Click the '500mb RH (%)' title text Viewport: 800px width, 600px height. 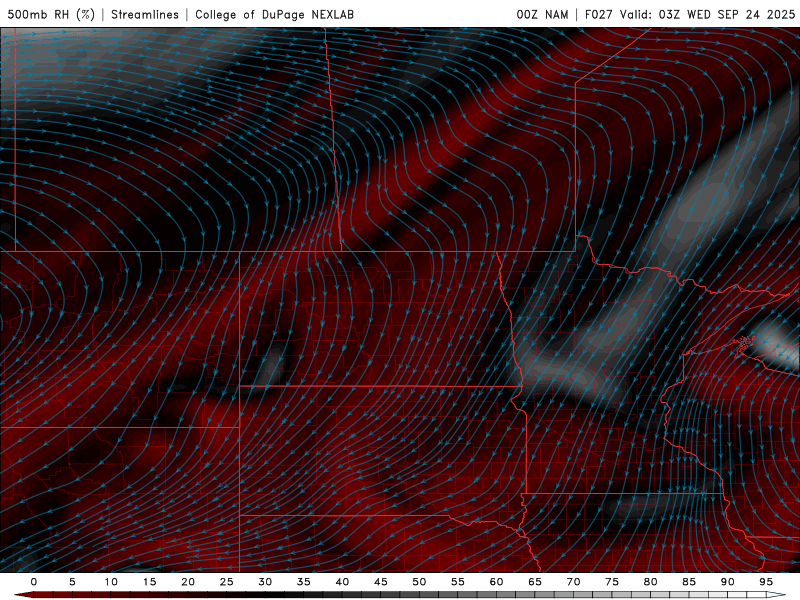pyautogui.click(x=51, y=14)
